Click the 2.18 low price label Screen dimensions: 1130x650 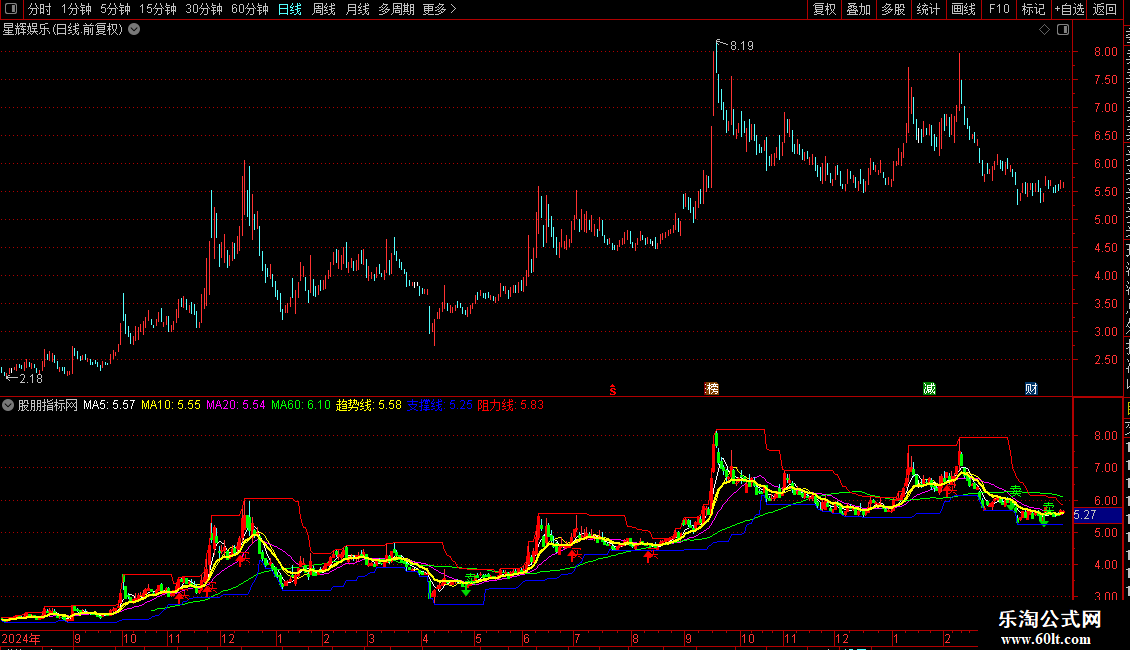[x=31, y=378]
